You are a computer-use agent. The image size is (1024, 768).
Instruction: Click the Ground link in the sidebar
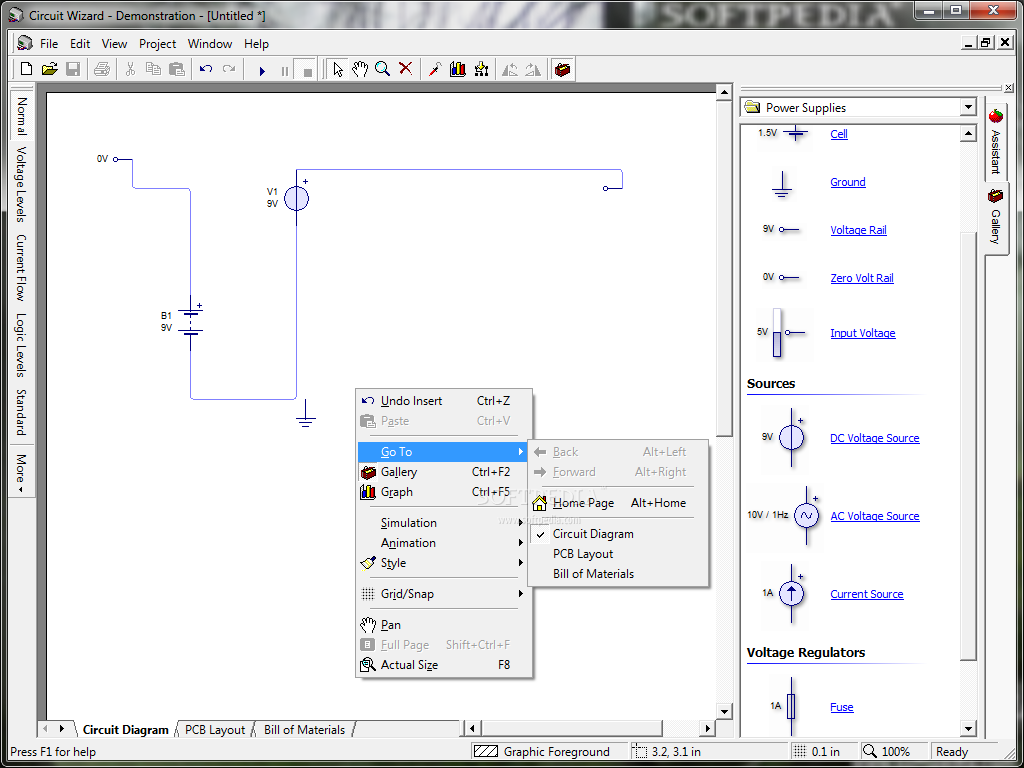(x=847, y=182)
